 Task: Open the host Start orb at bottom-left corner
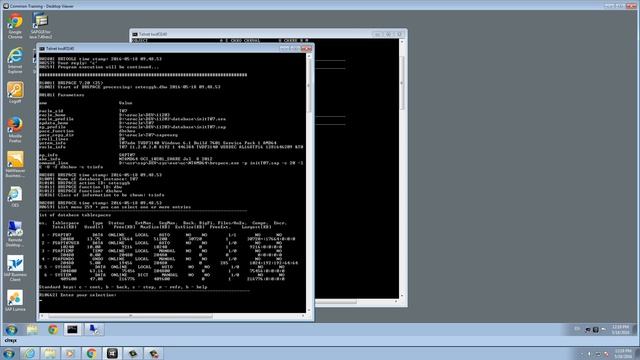pyautogui.click(x=8, y=353)
